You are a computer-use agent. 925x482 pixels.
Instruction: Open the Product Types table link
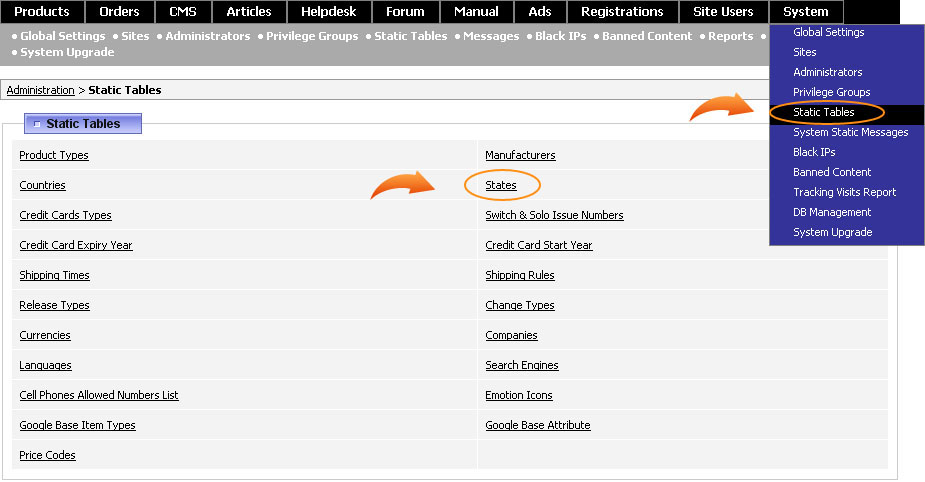pyautogui.click(x=54, y=155)
